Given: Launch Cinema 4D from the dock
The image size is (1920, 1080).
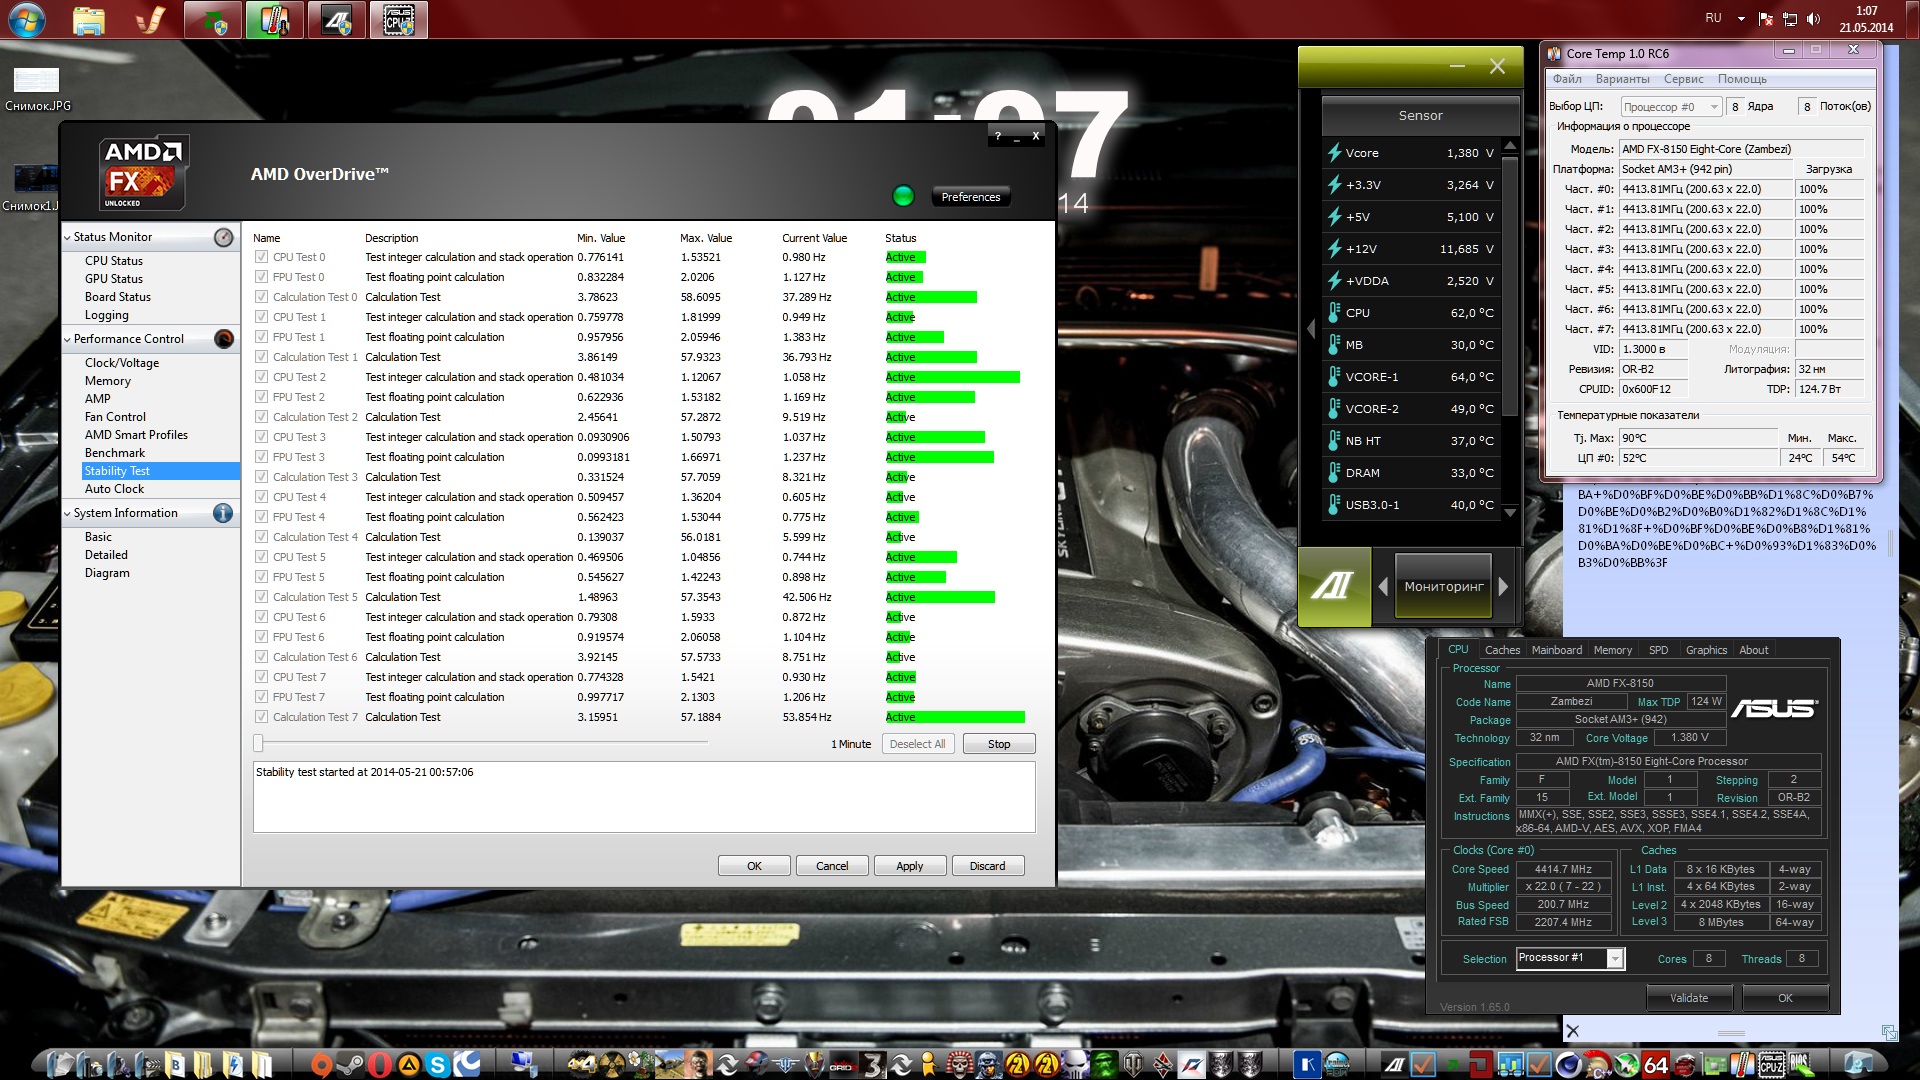Looking at the screenshot, I should click(x=1568, y=1064).
